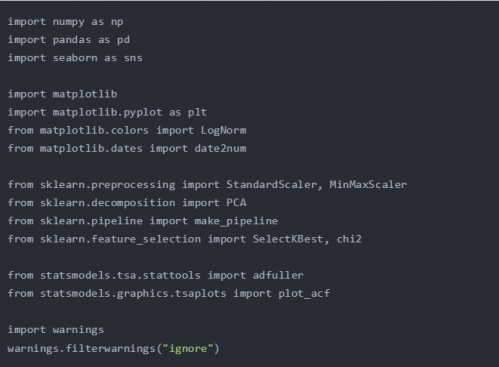Click 'sklearn.decomposition' module name
The image size is (499, 367).
point(108,203)
